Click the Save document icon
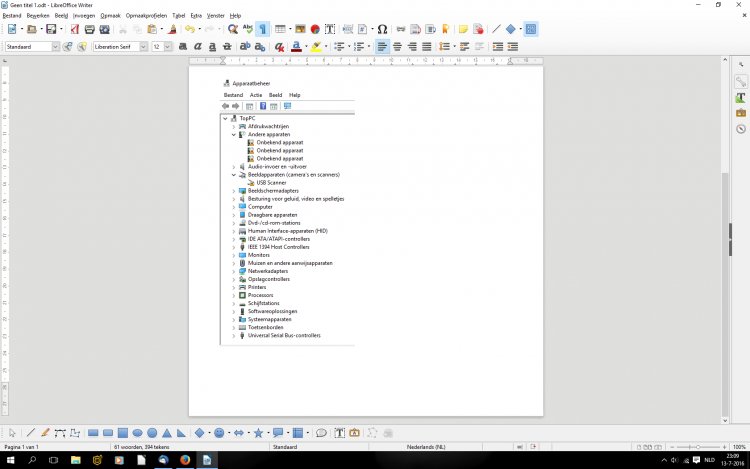Image resolution: width=750 pixels, height=469 pixels. click(x=50, y=30)
